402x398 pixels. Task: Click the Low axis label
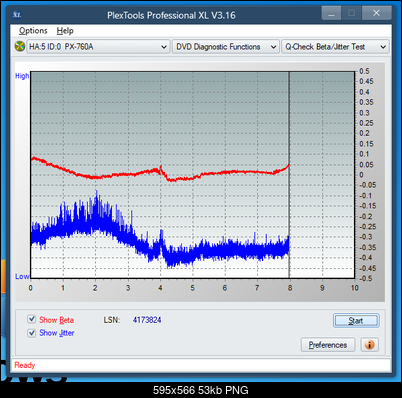(x=22, y=276)
